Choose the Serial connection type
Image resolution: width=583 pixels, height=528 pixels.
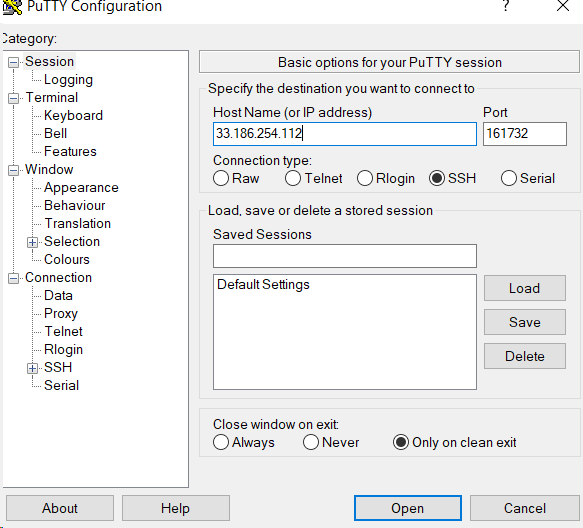pyautogui.click(x=509, y=178)
